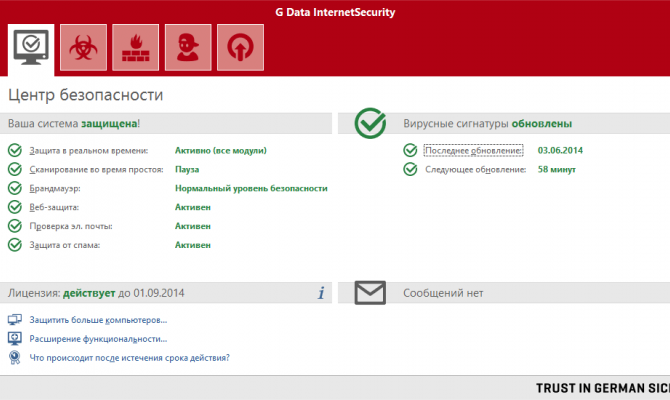The image size is (670, 400).
Task: Click Что происходит после истечения срока действия link
Action: pyautogui.click(x=129, y=358)
